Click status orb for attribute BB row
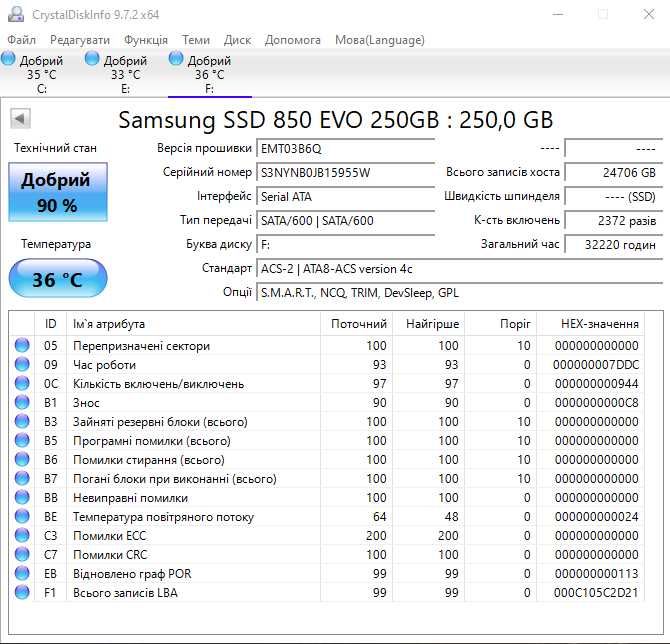 (x=22, y=497)
